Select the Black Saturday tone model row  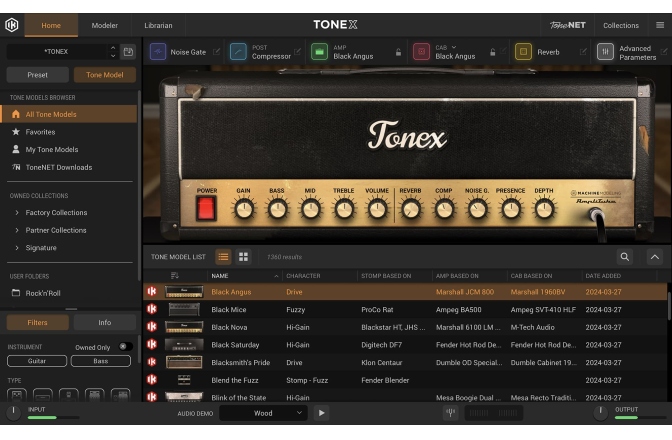point(405,345)
